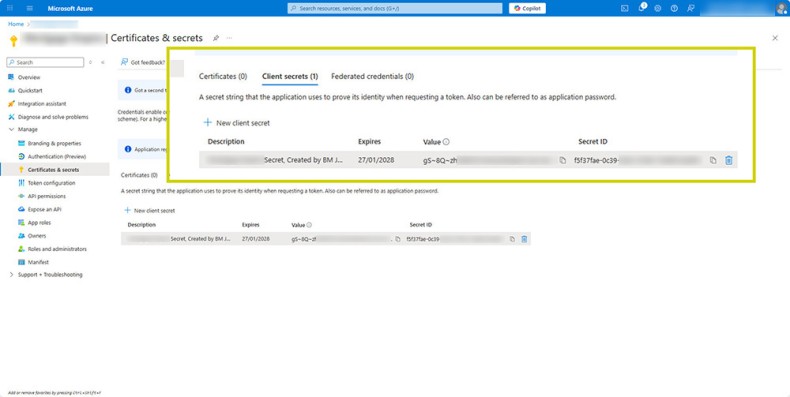Open Authentication (Preview)
This screenshot has width=790, height=397.
[x=56, y=156]
